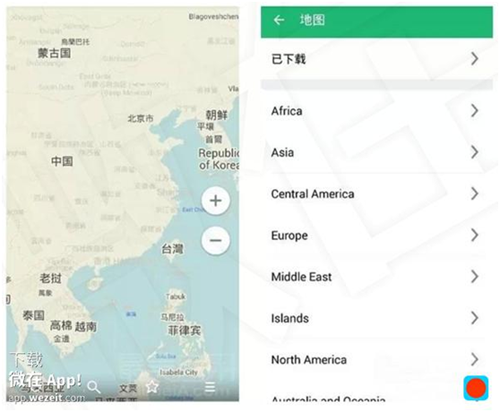The height and width of the screenshot is (412, 500).
Task: Zoom out with the minus button
Action: click(x=216, y=240)
